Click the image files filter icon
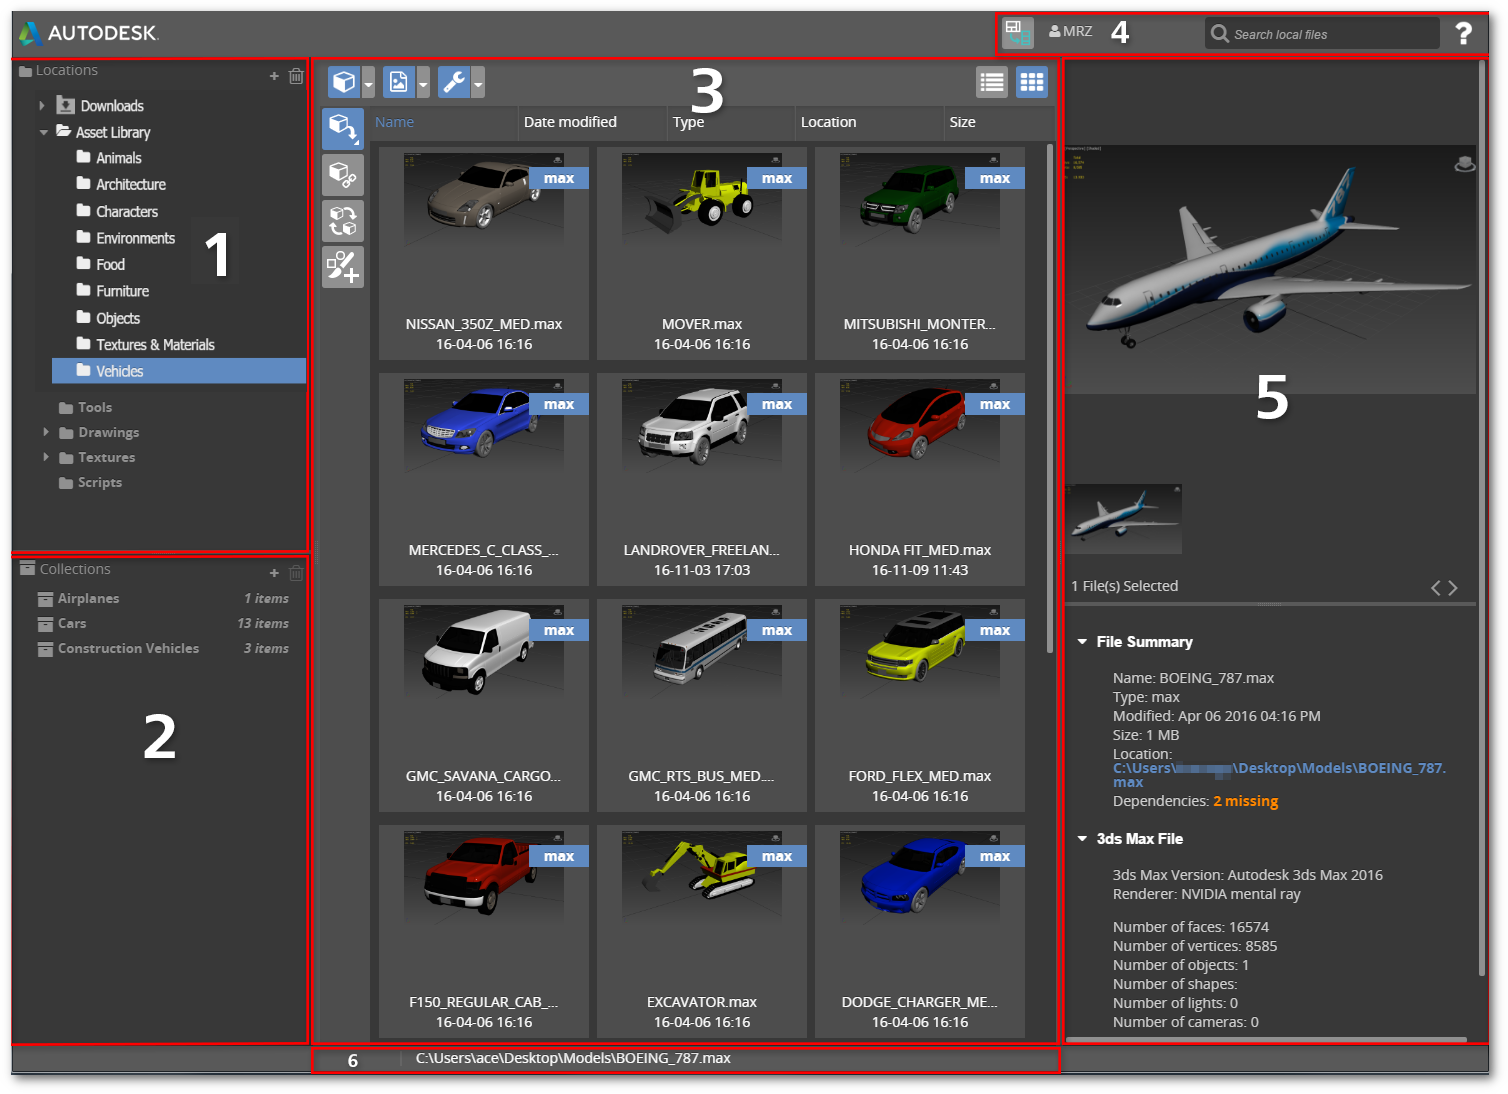This screenshot has height=1094, width=1508. click(399, 82)
